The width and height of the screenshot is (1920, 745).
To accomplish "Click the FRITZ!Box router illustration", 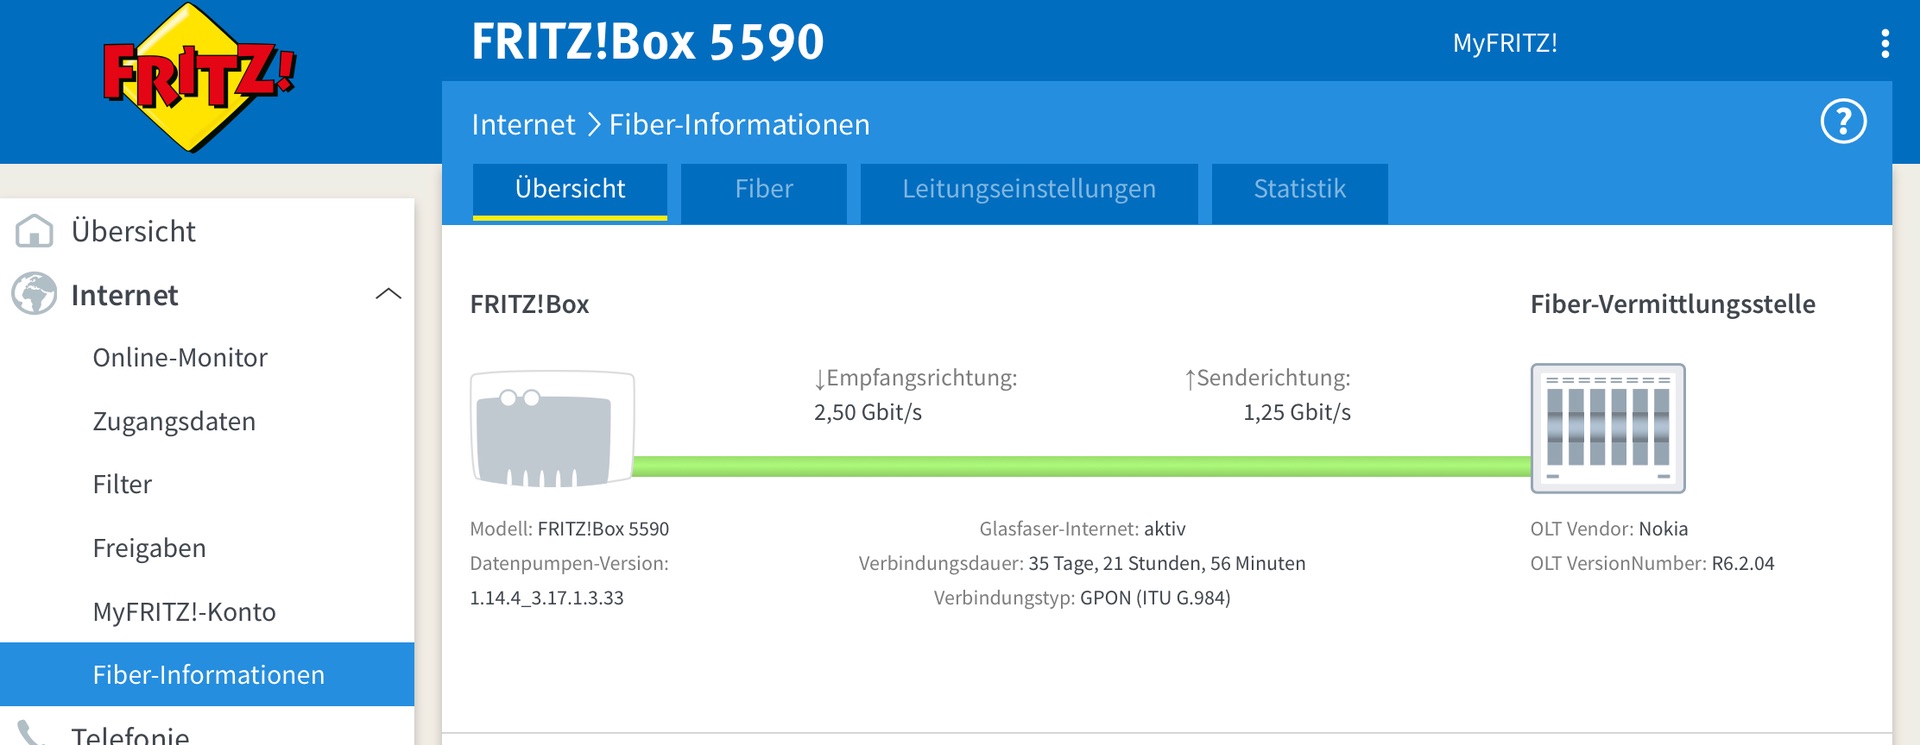I will (552, 428).
